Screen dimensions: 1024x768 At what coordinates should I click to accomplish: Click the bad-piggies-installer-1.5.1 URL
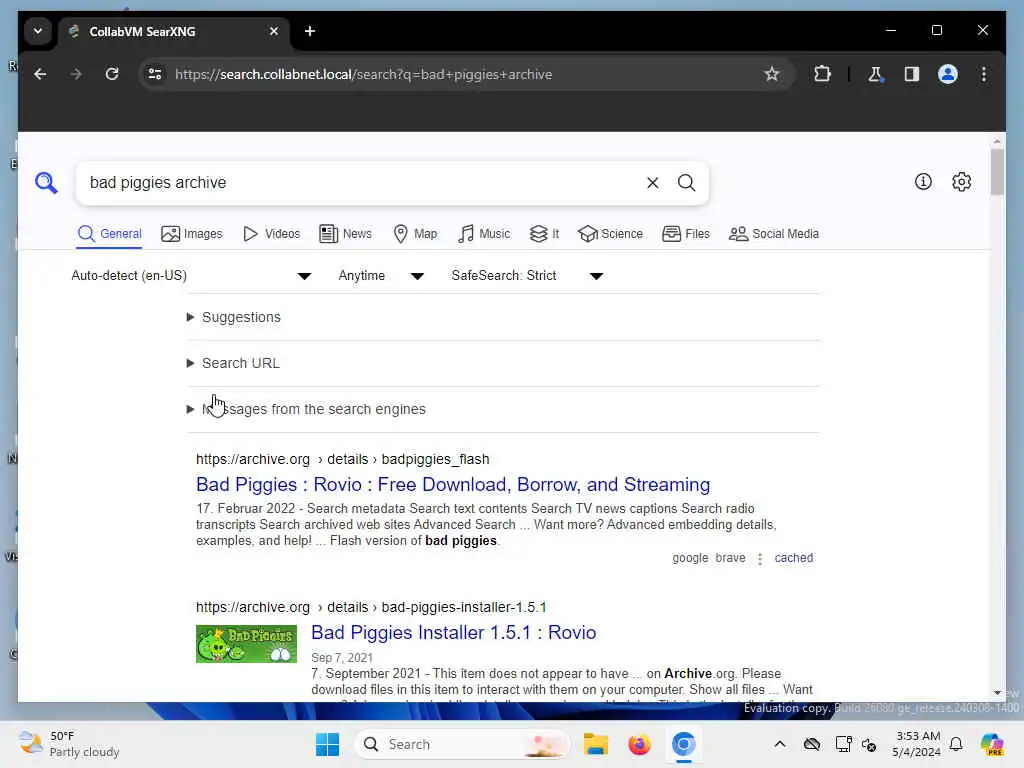click(x=371, y=607)
